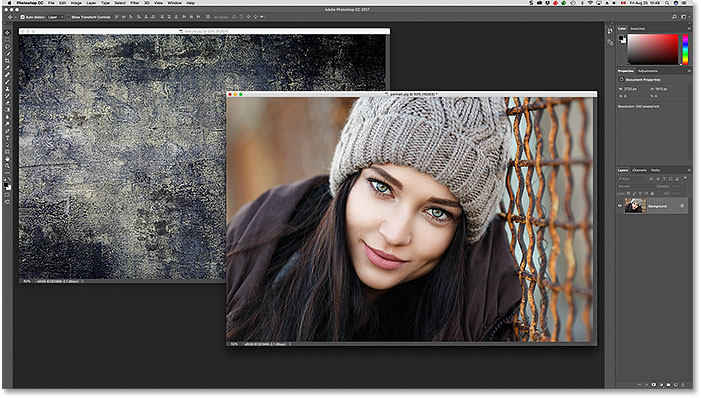701x398 pixels.
Task: Open the Layer menu
Action: click(x=91, y=3)
